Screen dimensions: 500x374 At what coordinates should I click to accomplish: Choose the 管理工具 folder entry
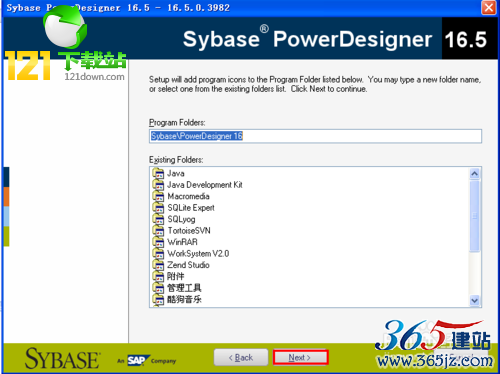(184, 288)
